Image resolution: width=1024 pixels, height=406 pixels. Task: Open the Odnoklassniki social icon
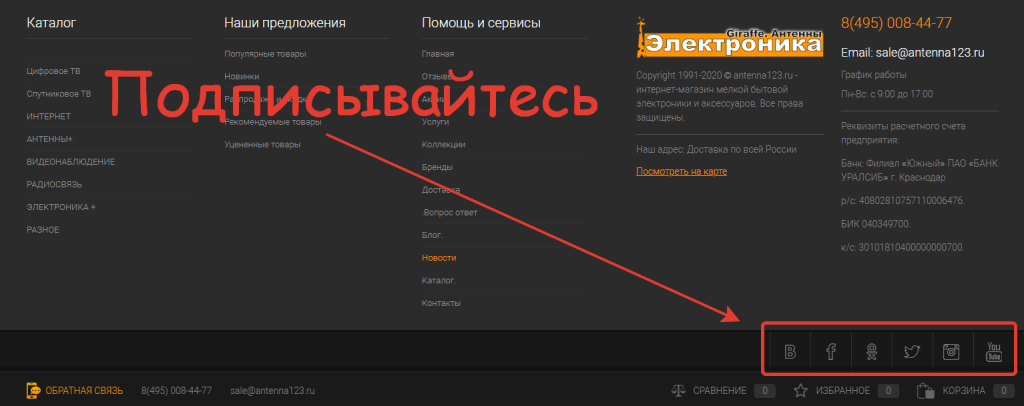pos(872,351)
